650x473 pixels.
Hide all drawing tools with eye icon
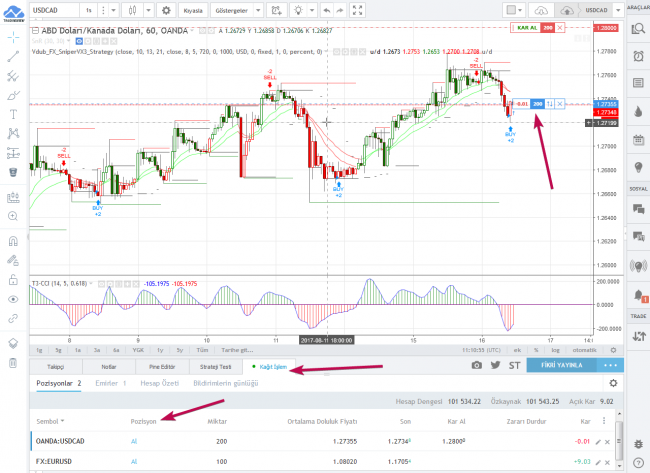(x=13, y=299)
